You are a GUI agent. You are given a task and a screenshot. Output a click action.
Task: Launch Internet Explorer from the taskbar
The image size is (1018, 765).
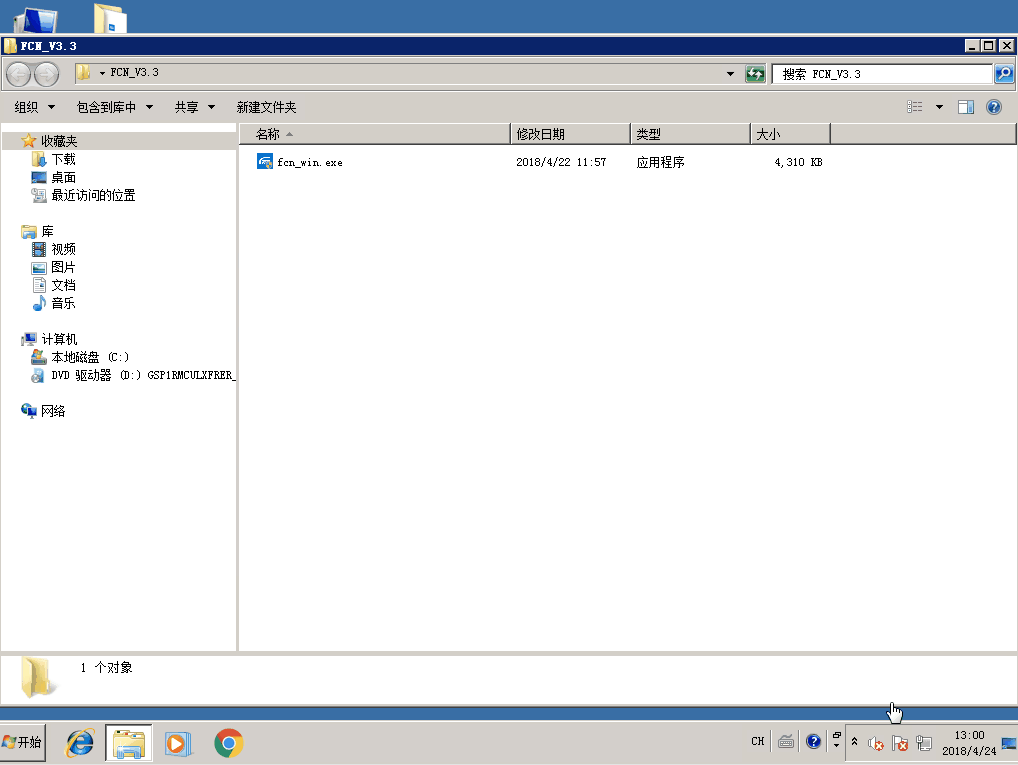80,743
